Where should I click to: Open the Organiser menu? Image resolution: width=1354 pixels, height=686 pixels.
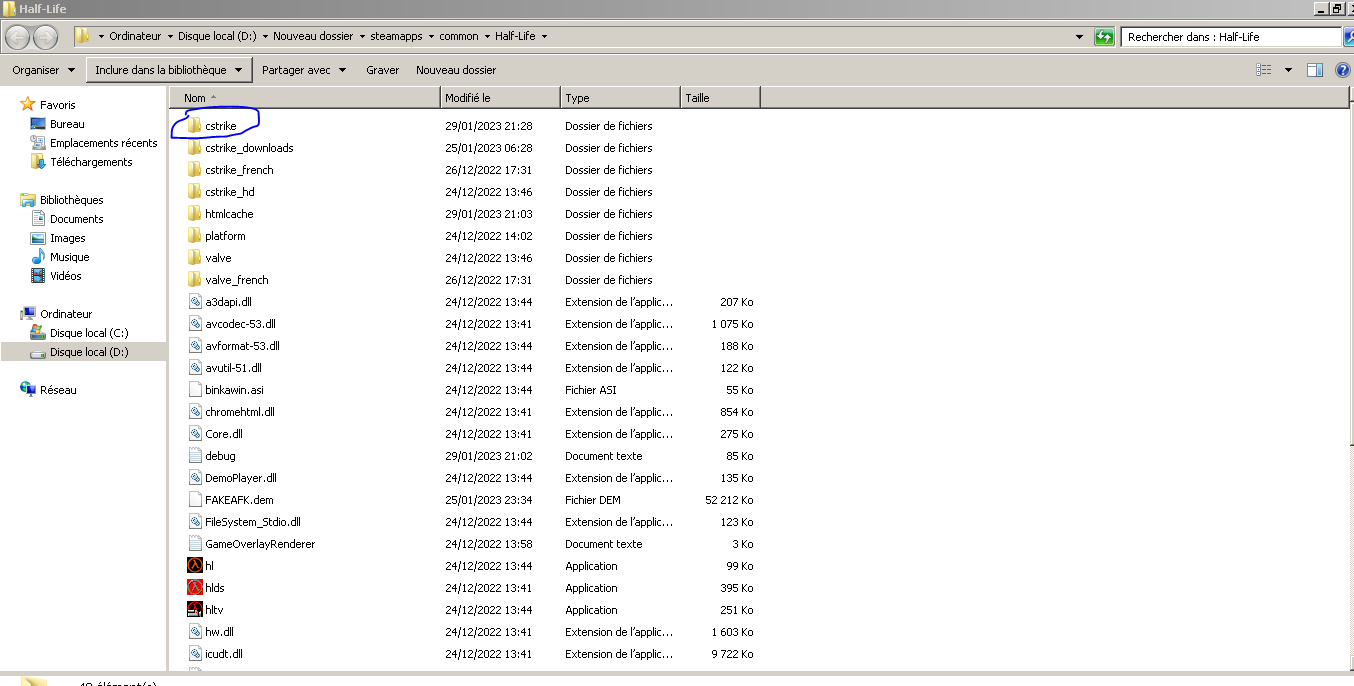pos(43,70)
